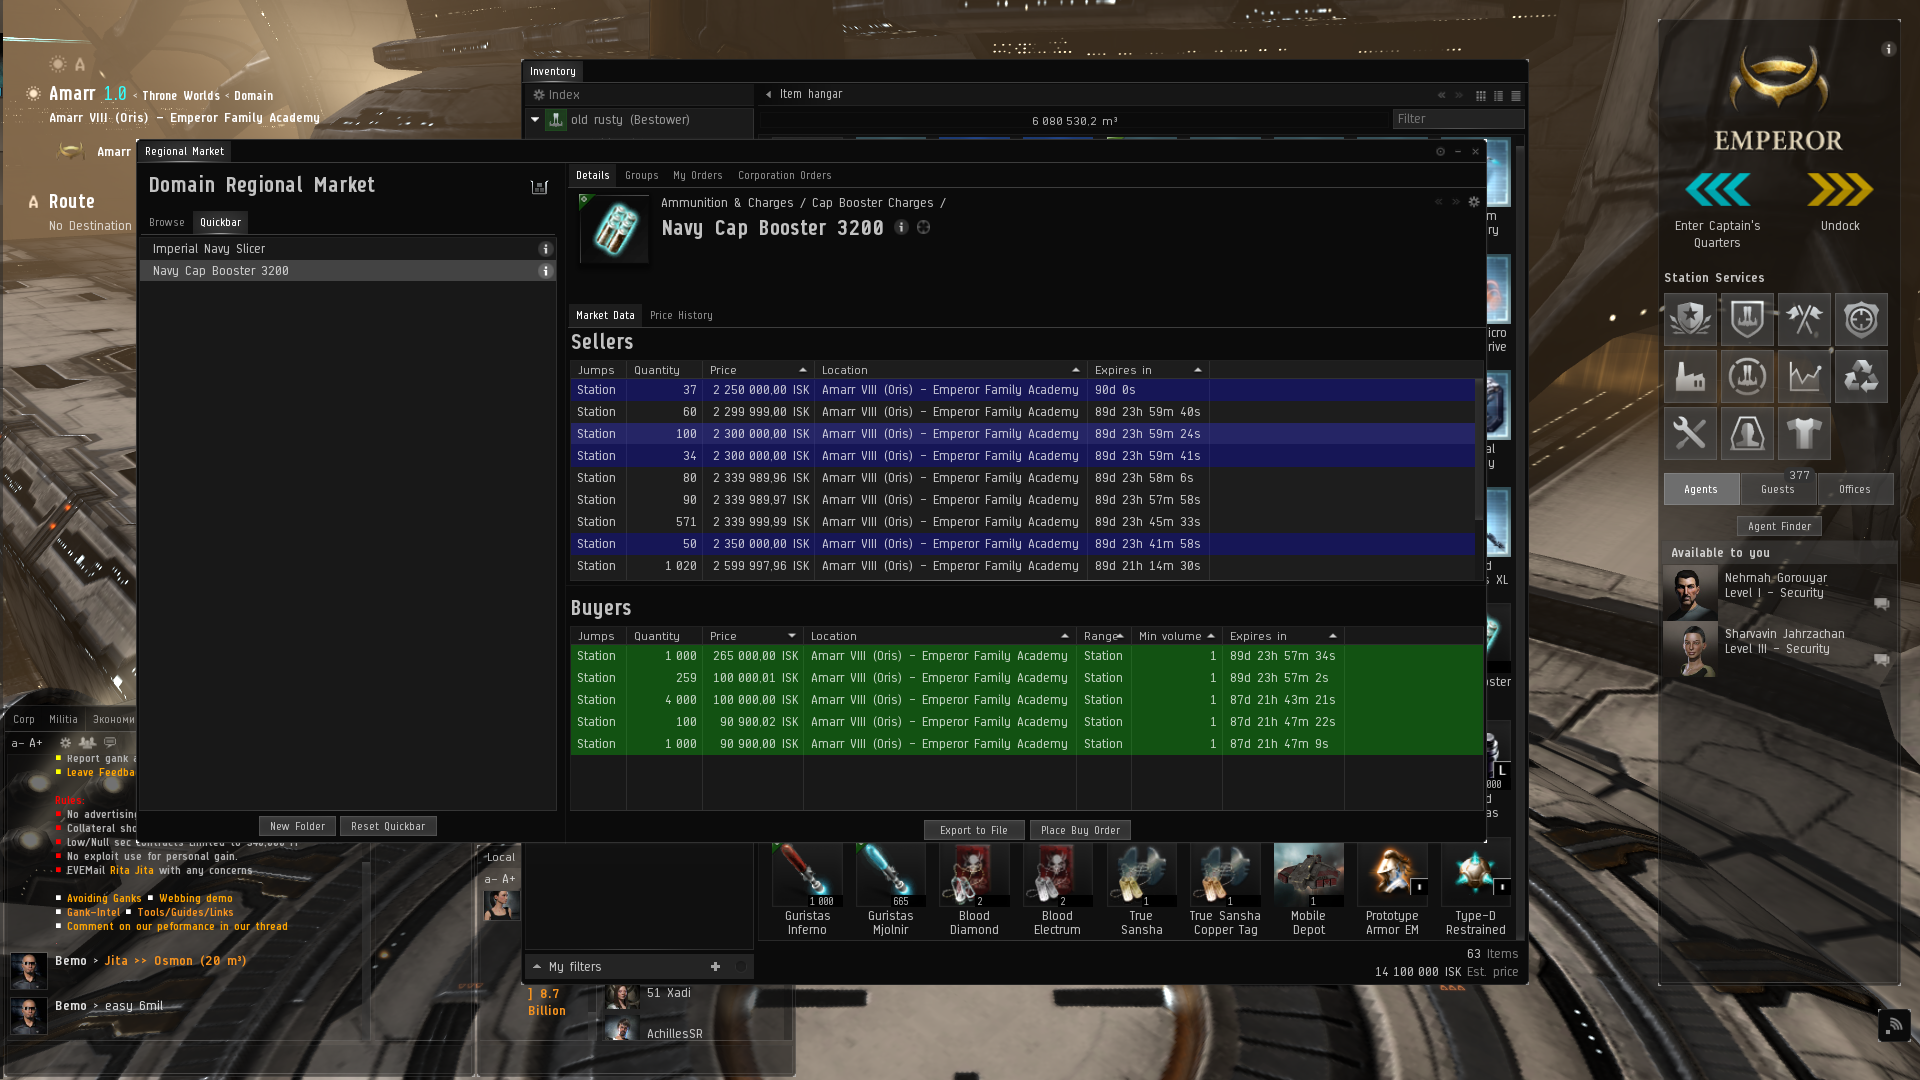This screenshot has width=1920, height=1080.
Task: Click Enter Captain's Quarters blue arrows
Action: tap(1717, 190)
